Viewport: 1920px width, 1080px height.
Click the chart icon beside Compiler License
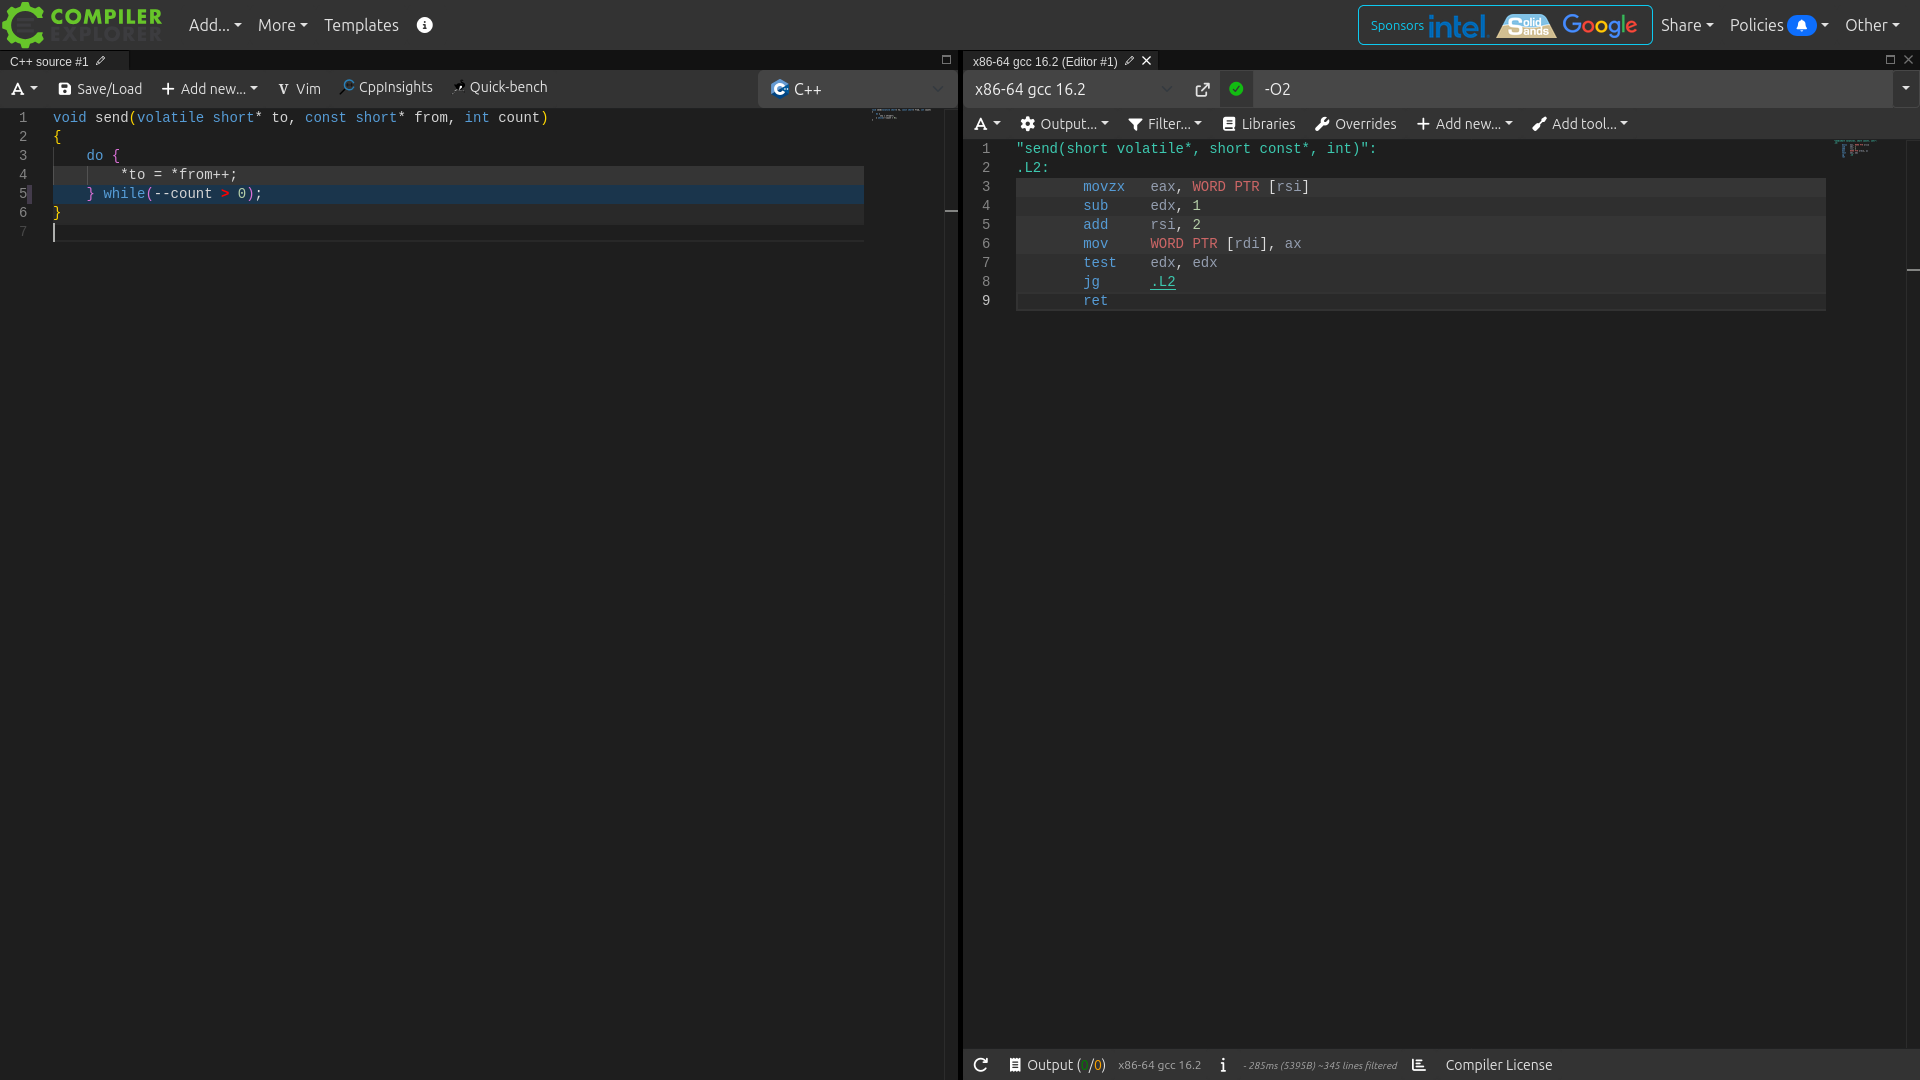pyautogui.click(x=1418, y=1065)
